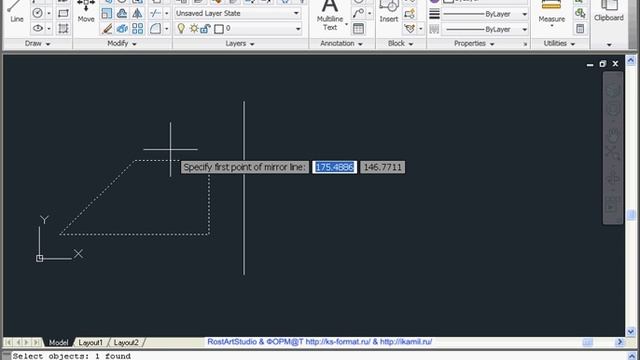Open the Quick Calculator icon
This screenshot has height=360, width=640.
[x=580, y=28]
